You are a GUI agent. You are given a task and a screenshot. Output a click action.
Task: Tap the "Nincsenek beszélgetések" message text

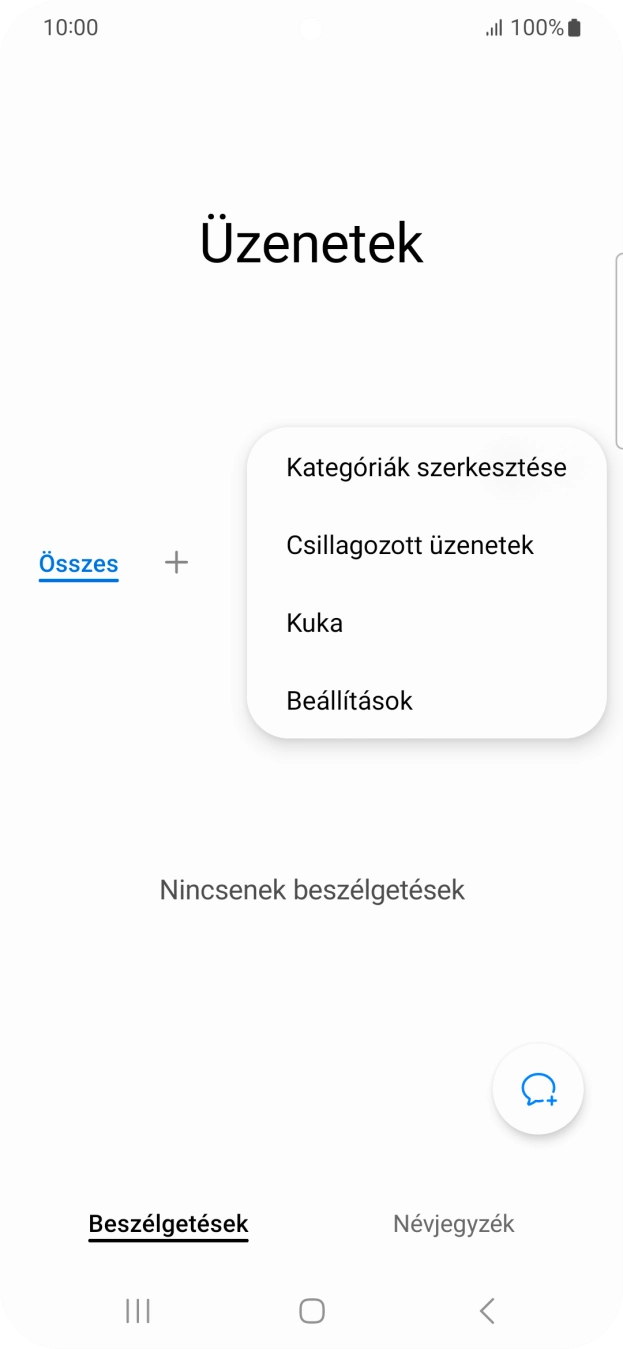click(x=311, y=889)
